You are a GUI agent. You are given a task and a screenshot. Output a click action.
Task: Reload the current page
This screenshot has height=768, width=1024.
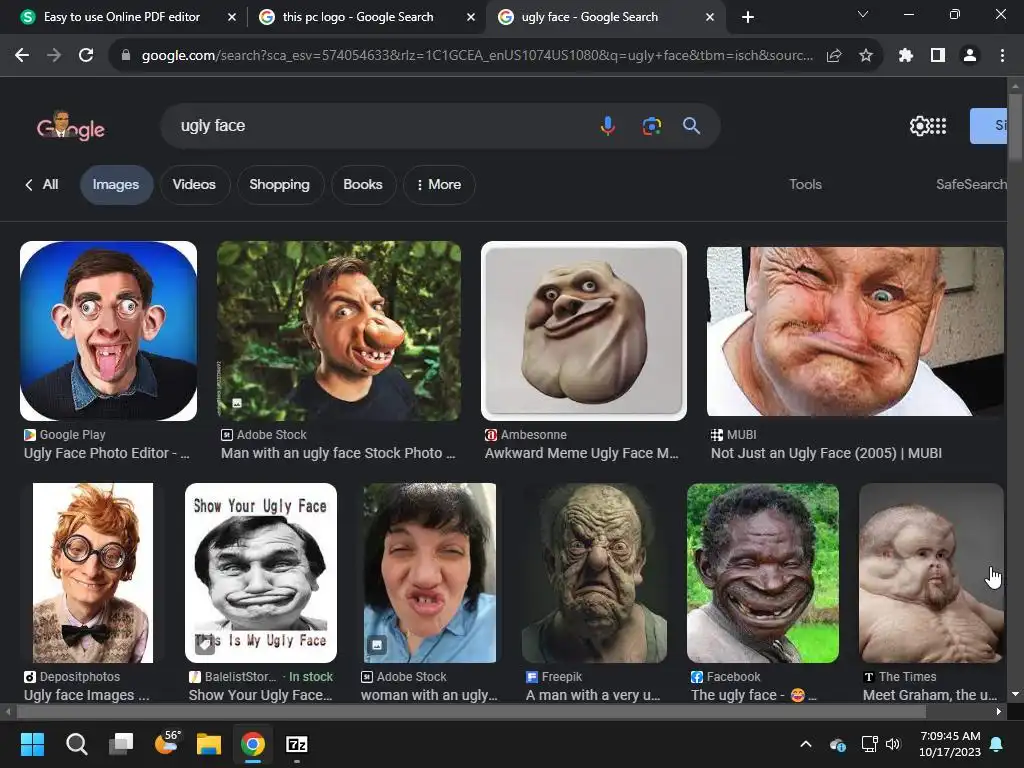click(86, 56)
